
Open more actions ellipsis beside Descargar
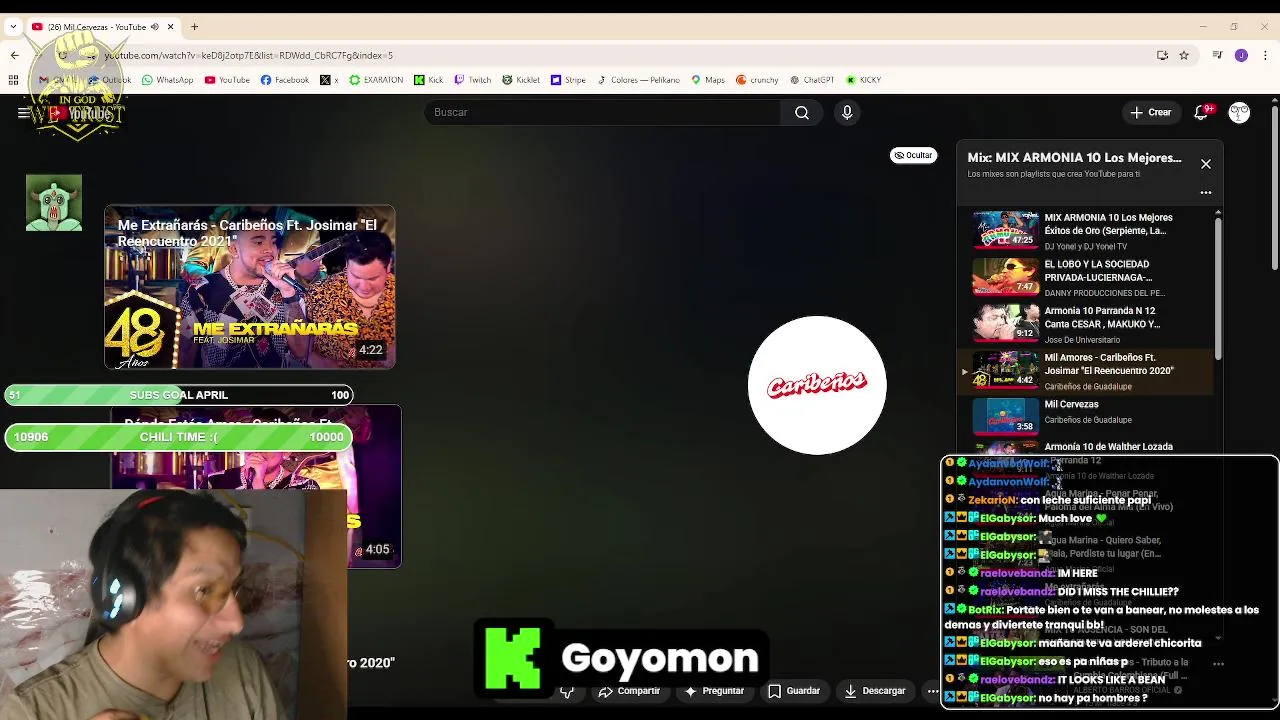[x=932, y=691]
